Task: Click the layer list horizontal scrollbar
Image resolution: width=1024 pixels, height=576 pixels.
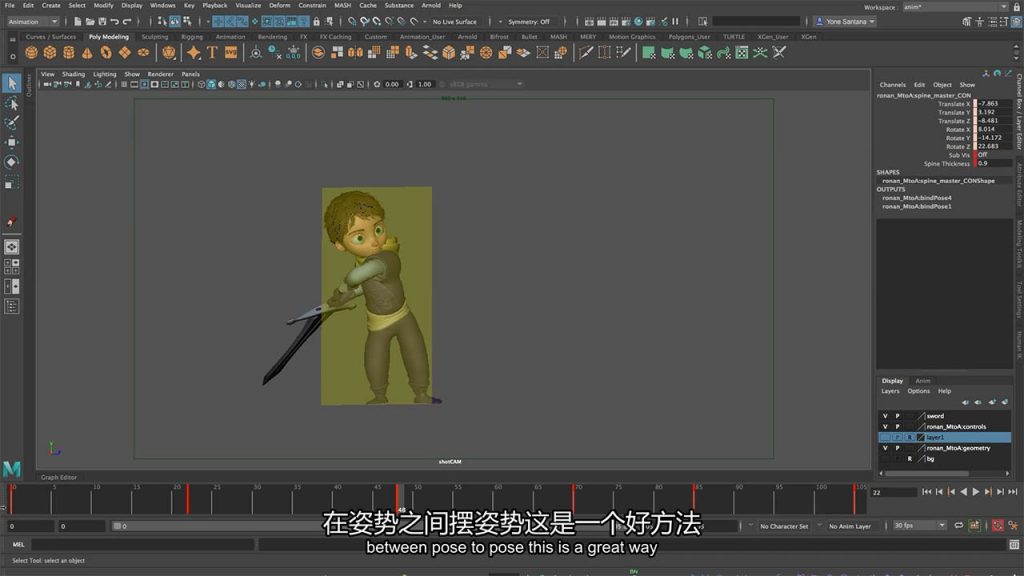Action: 927,473
